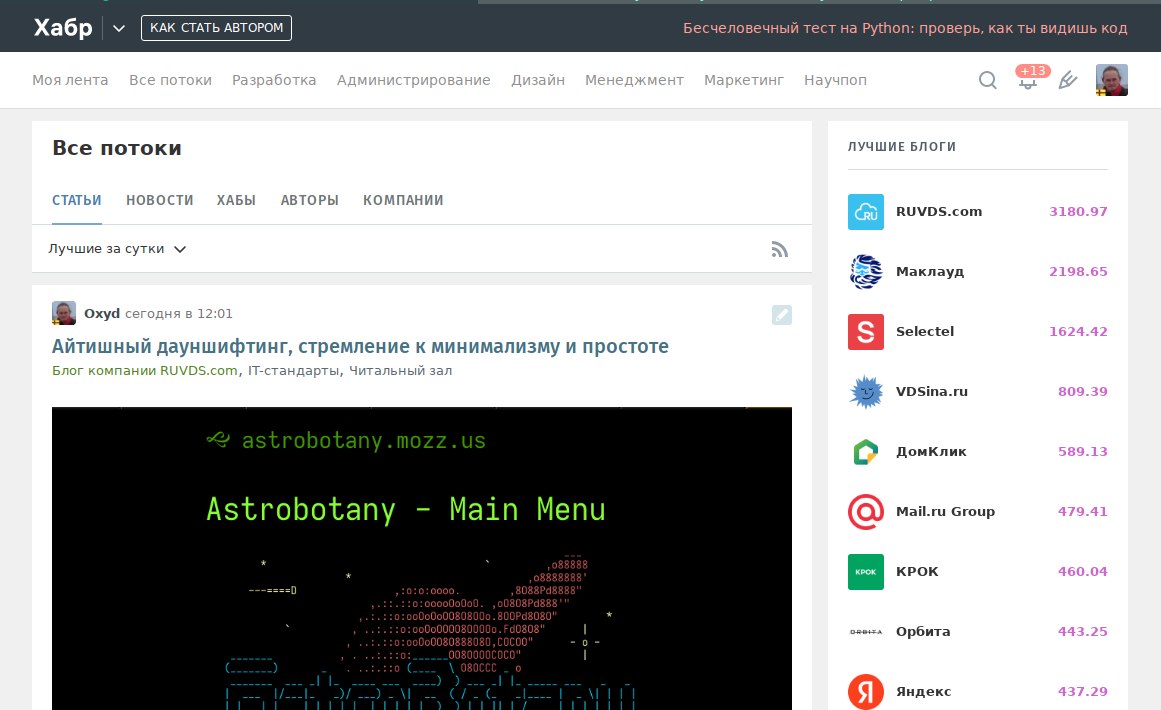
Task: Click the RSS feed icon
Action: (x=780, y=249)
